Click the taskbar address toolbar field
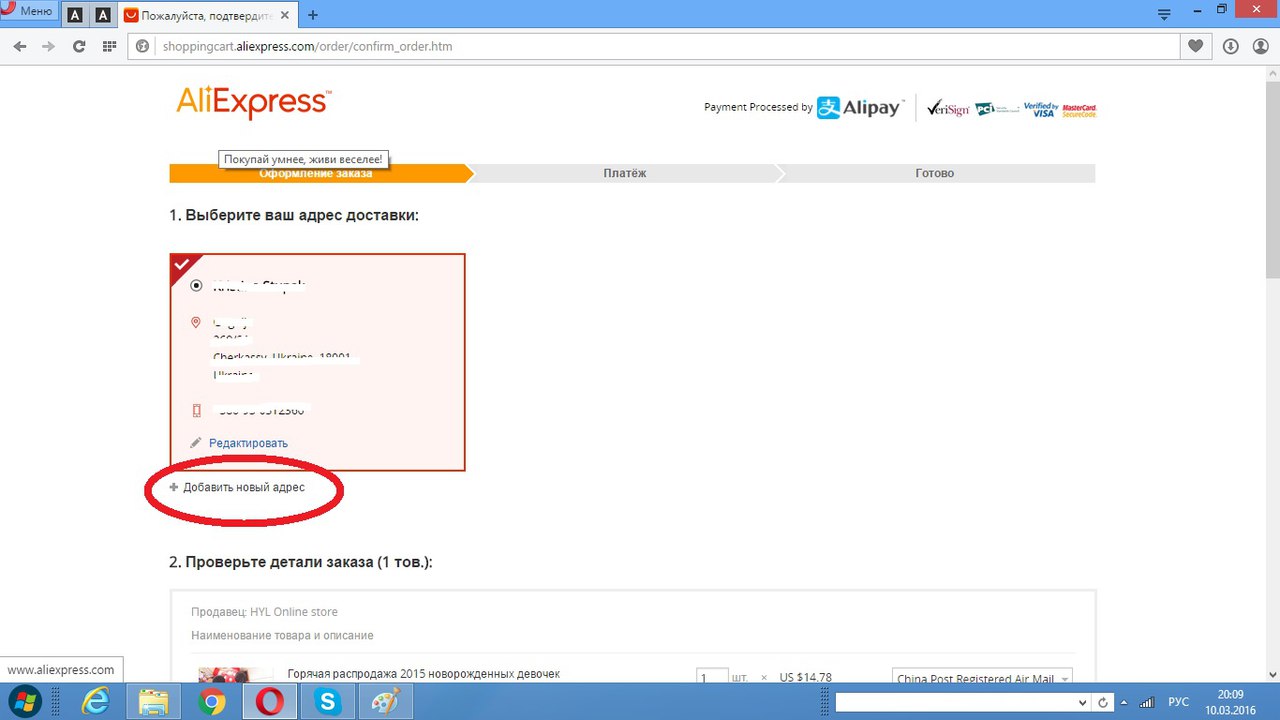Viewport: 1280px width, 720px height. click(x=956, y=703)
